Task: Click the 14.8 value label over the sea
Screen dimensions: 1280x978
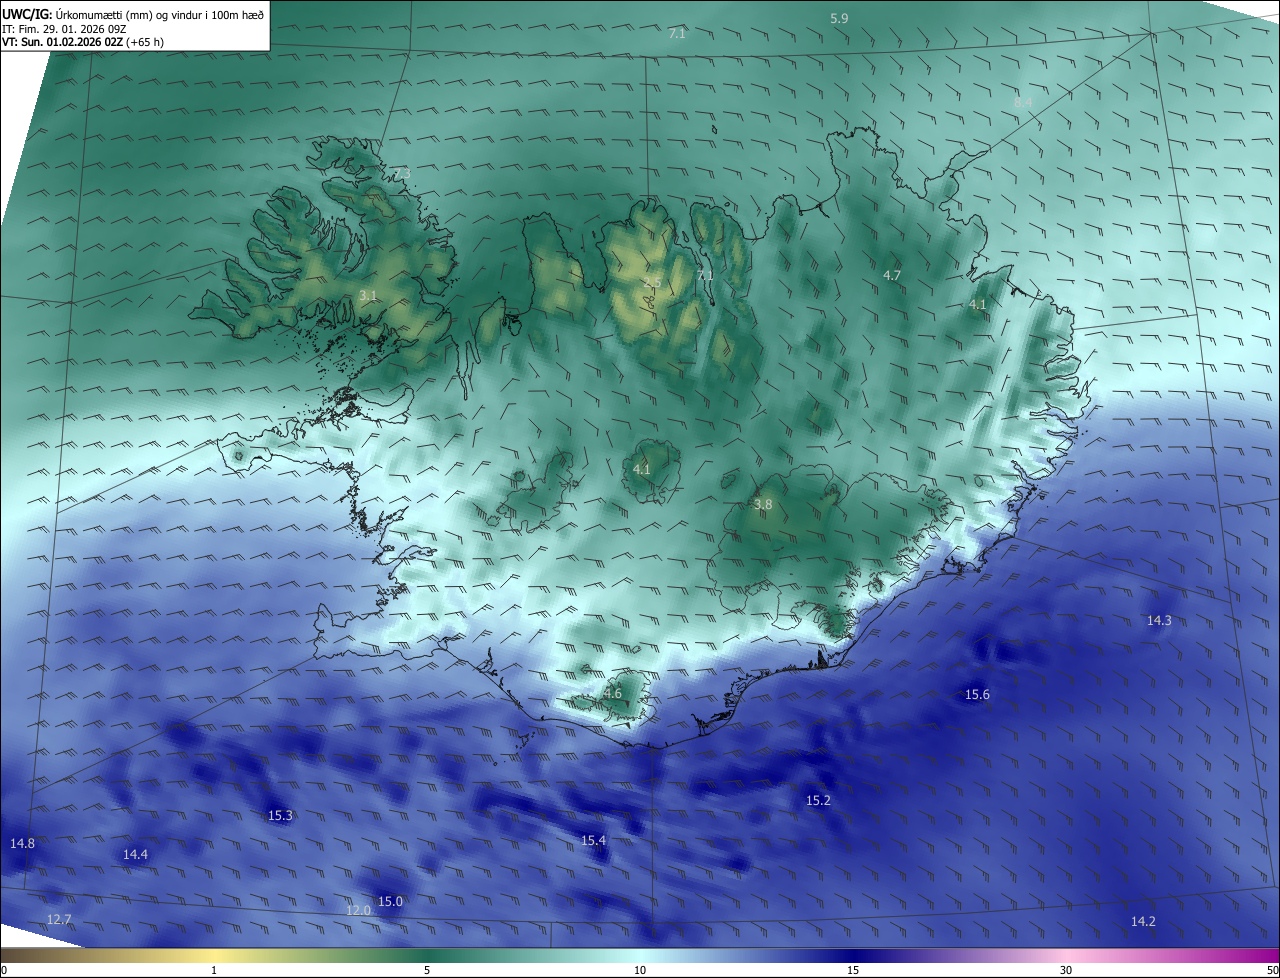Action: pos(22,843)
